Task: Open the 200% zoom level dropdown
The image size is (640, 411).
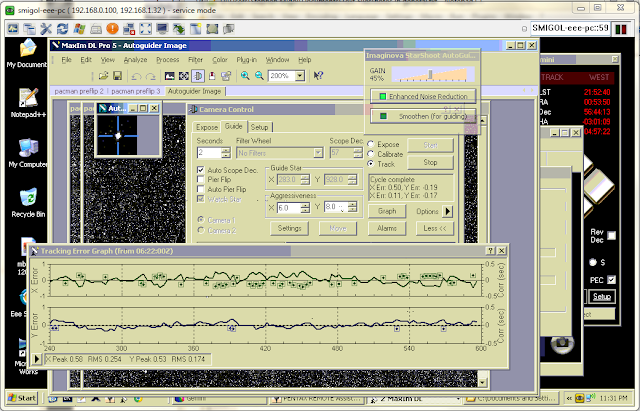Action: tap(299, 76)
